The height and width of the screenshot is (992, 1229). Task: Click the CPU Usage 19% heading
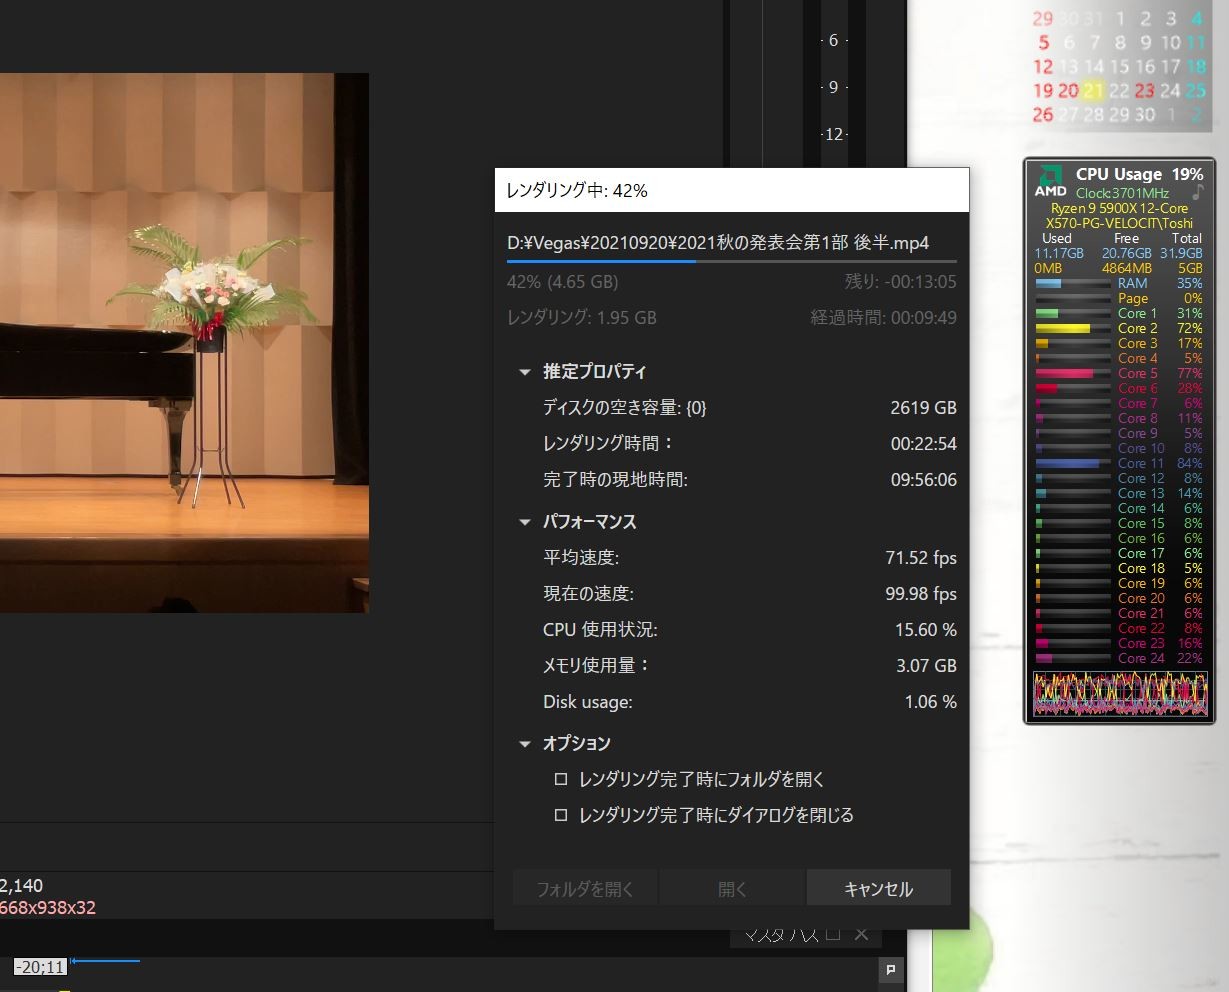coord(1139,174)
